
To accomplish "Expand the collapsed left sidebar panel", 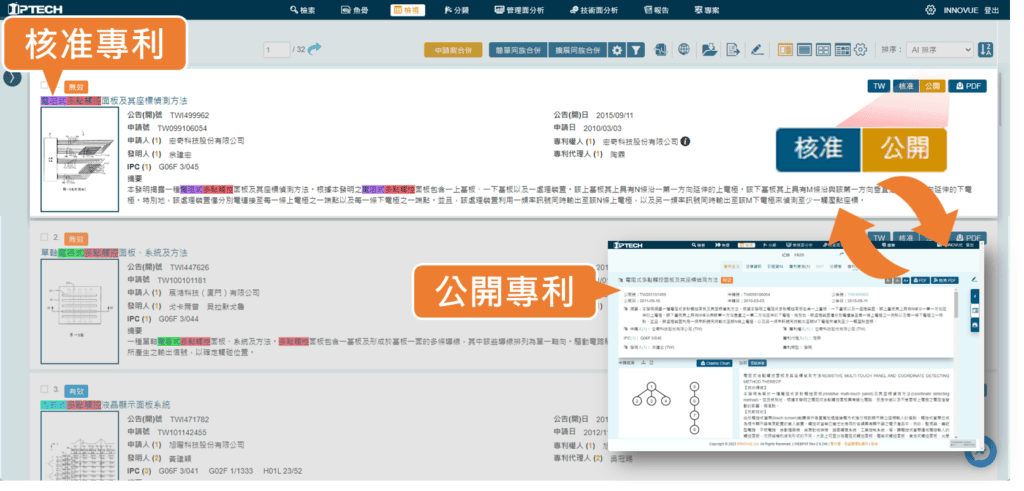I will [x=11, y=77].
